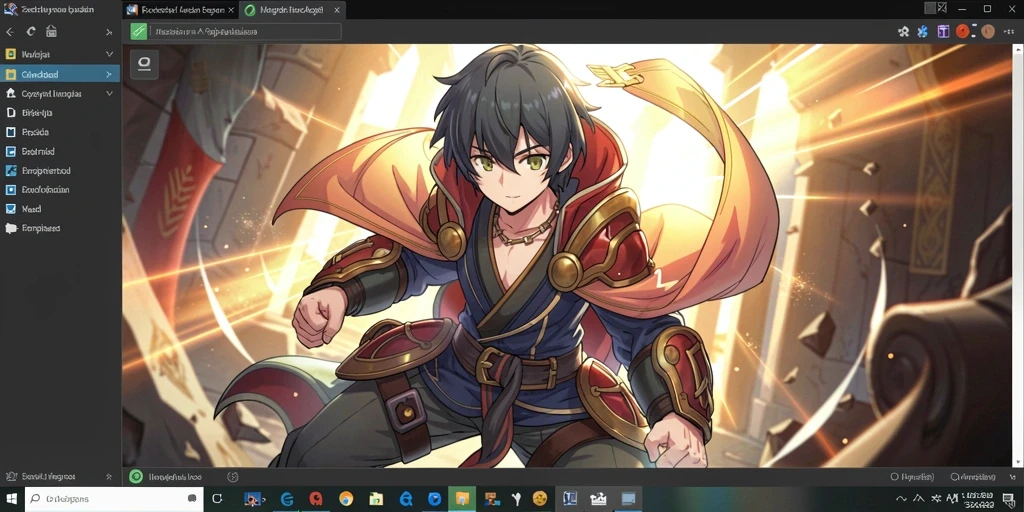Open the Edge browser from the taskbar
Viewport: 1024px width, 512px height.
click(286, 499)
